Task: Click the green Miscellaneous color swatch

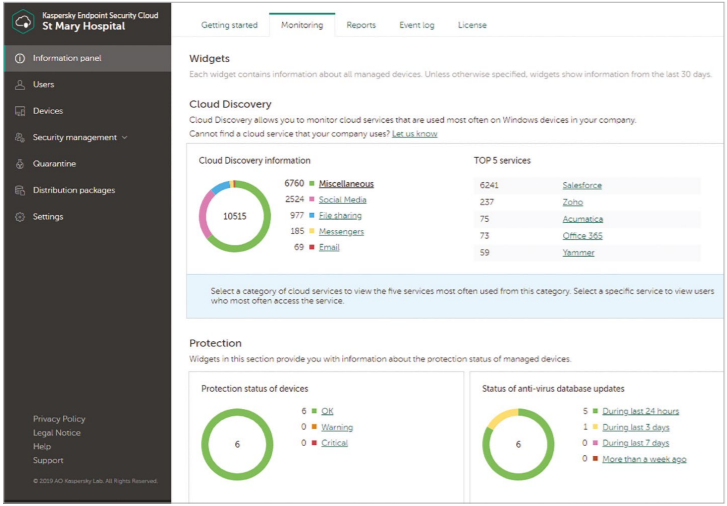Action: [312, 184]
